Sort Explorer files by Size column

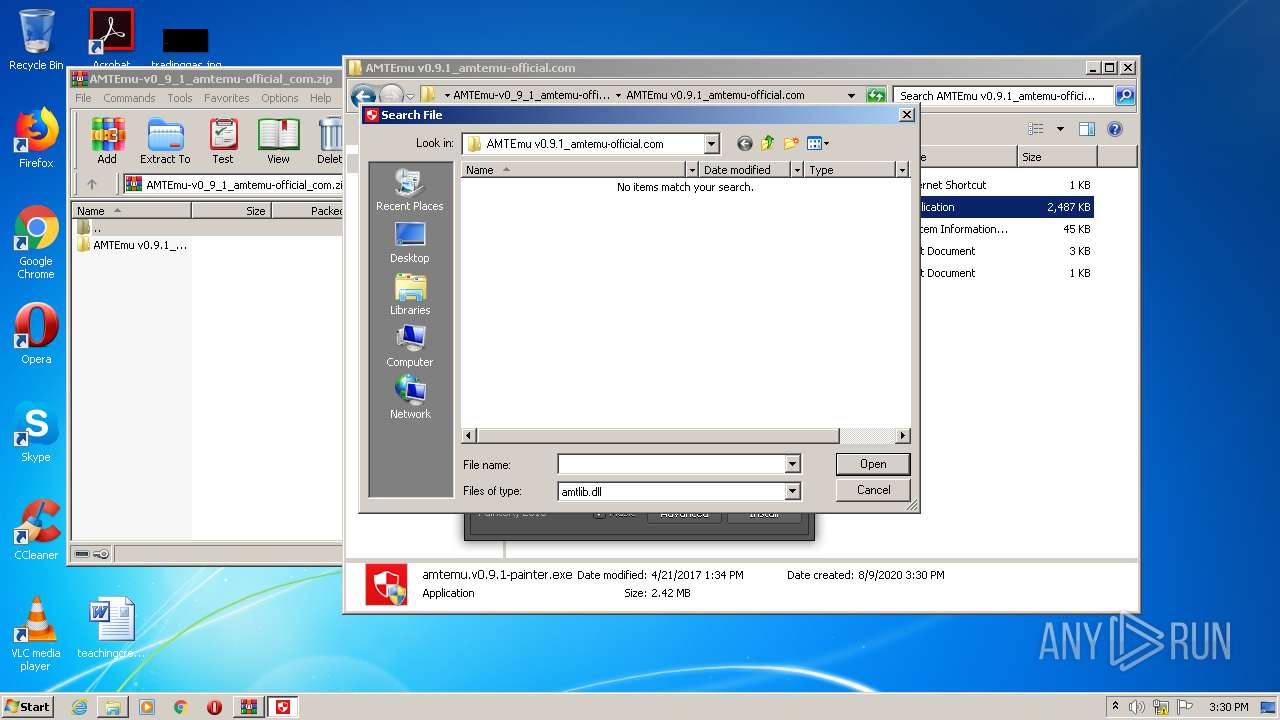click(x=1057, y=157)
